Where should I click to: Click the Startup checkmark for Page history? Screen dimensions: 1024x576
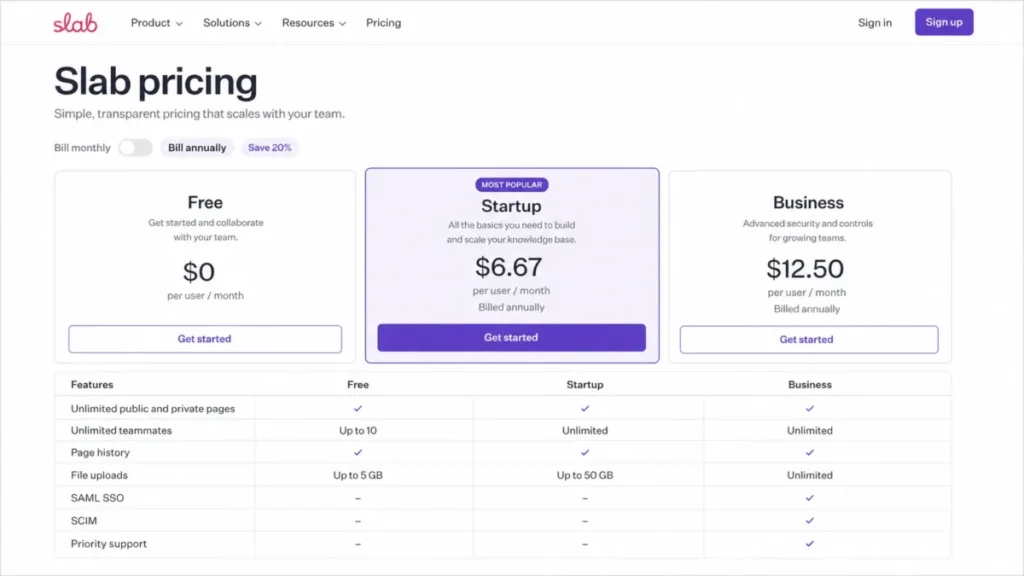[x=585, y=453]
